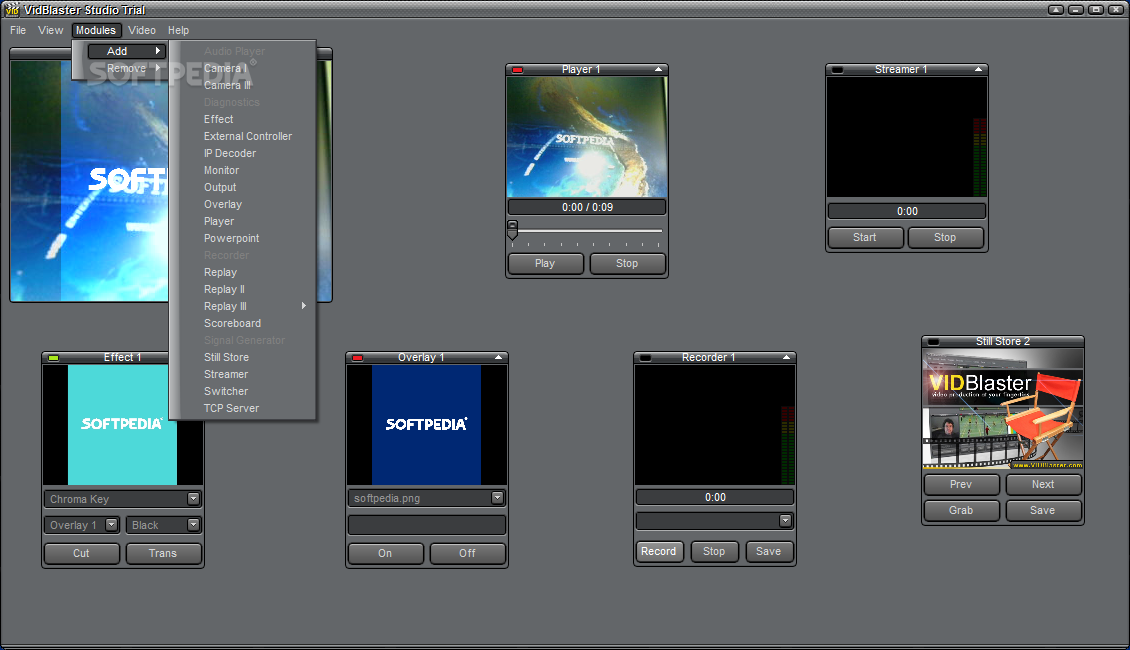Click Player 1 video preview
The width and height of the screenshot is (1130, 650).
tap(587, 137)
